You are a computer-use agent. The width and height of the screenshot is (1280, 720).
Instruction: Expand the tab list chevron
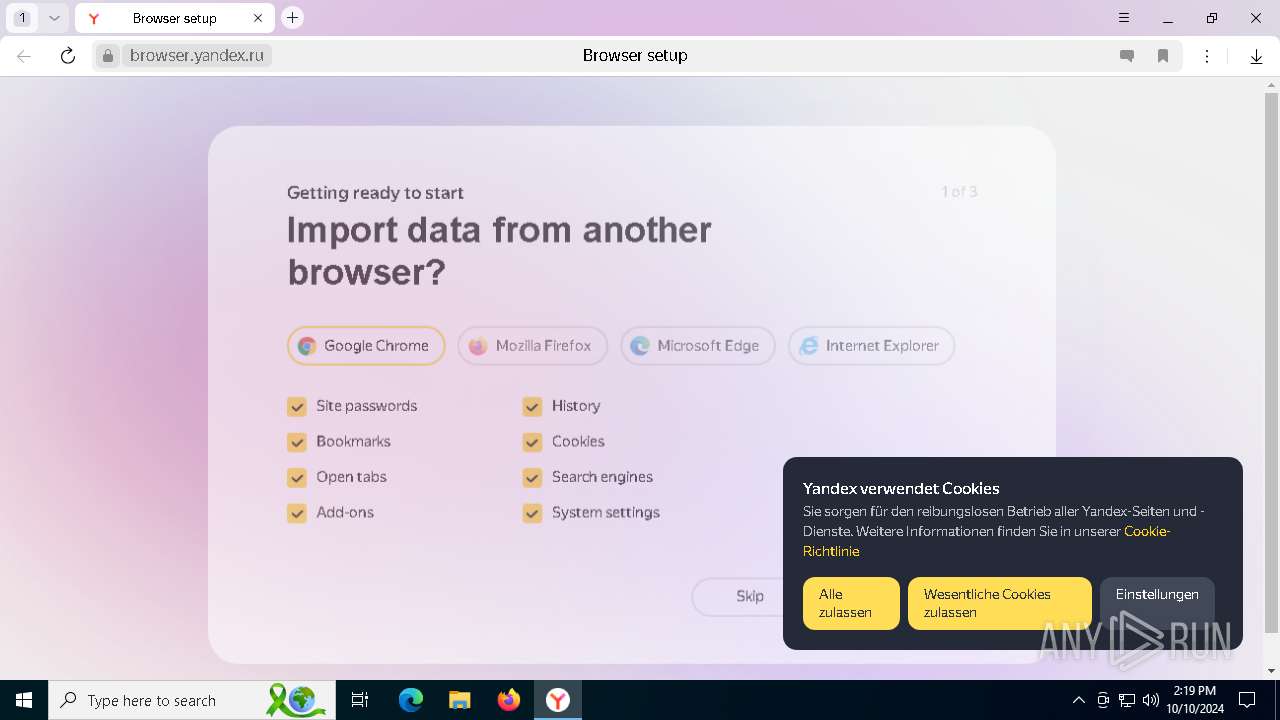54,18
